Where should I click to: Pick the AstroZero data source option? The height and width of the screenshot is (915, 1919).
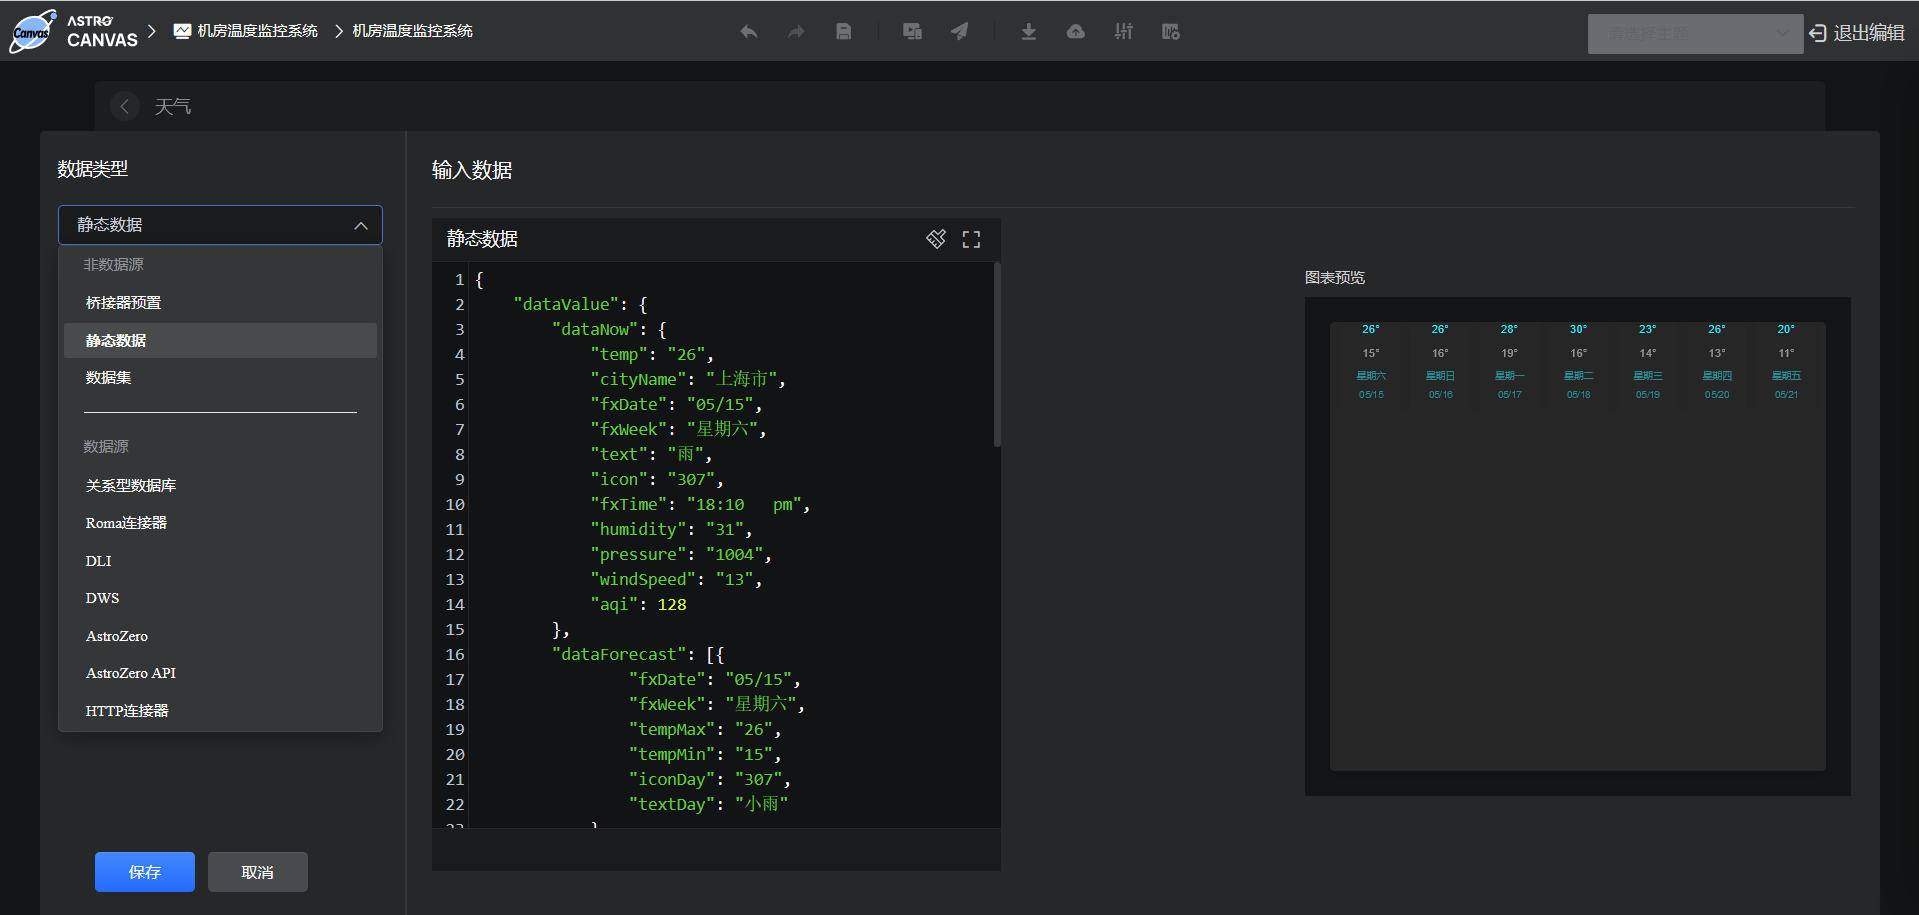(x=220, y=636)
